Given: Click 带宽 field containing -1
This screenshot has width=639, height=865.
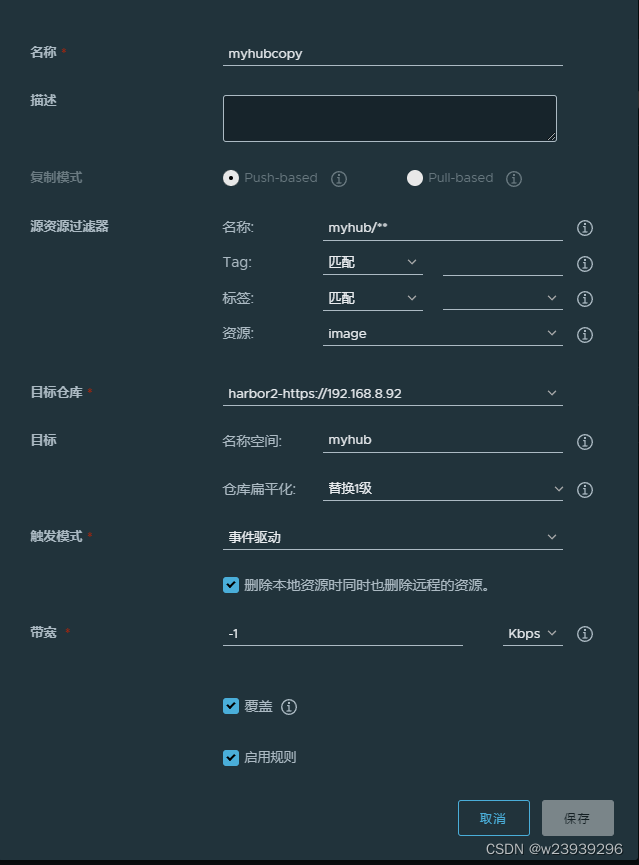Looking at the screenshot, I should pos(343,634).
